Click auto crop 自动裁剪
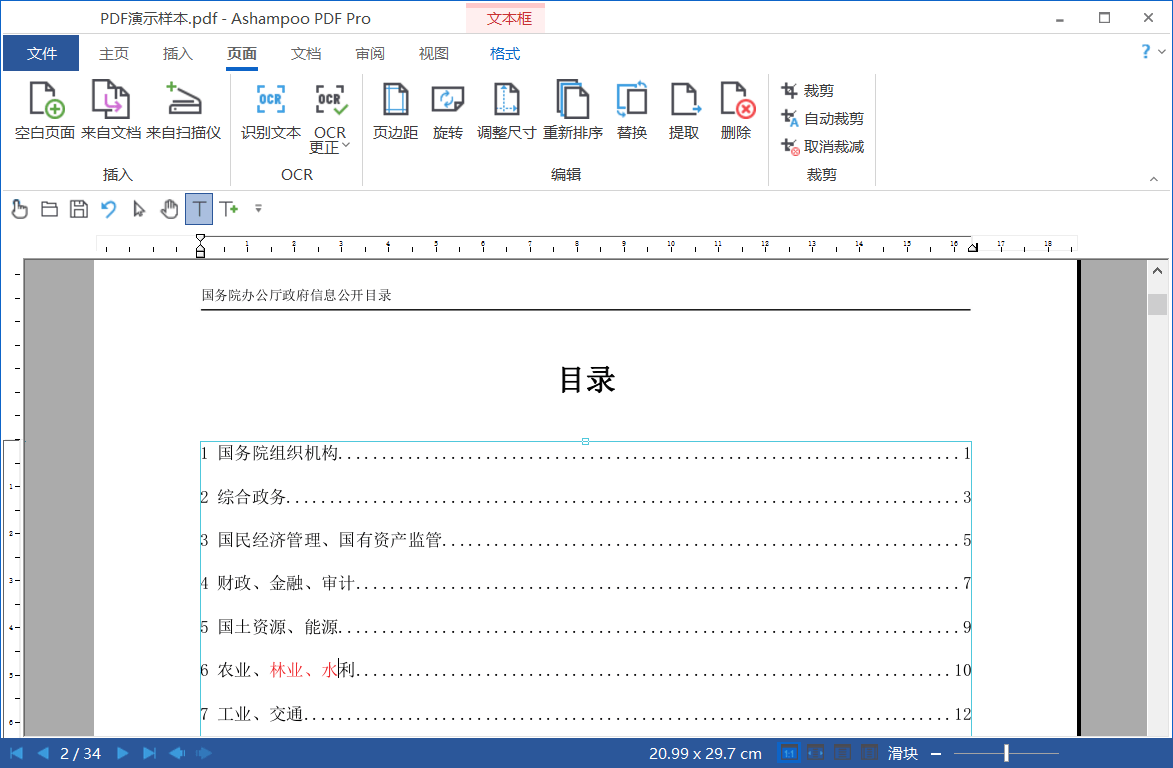 pos(822,118)
